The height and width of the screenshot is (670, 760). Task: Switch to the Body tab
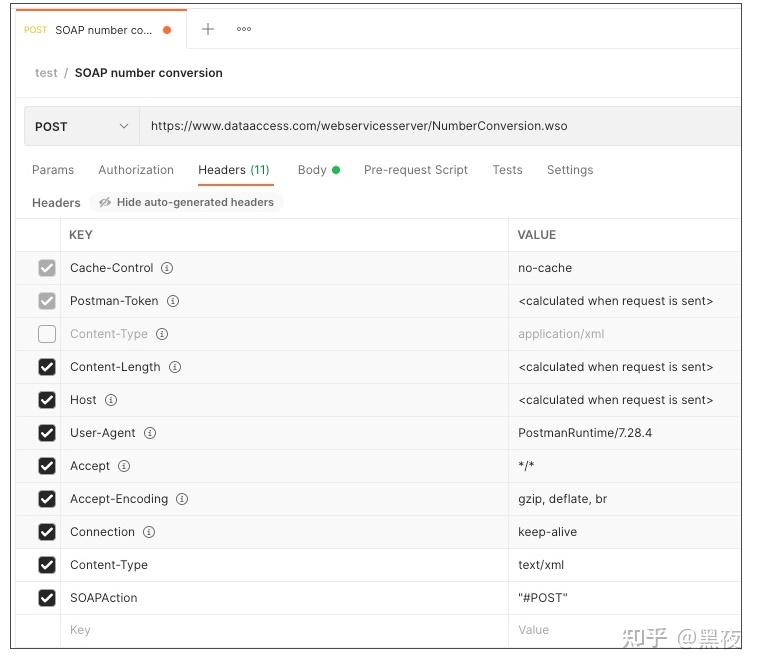pos(312,170)
